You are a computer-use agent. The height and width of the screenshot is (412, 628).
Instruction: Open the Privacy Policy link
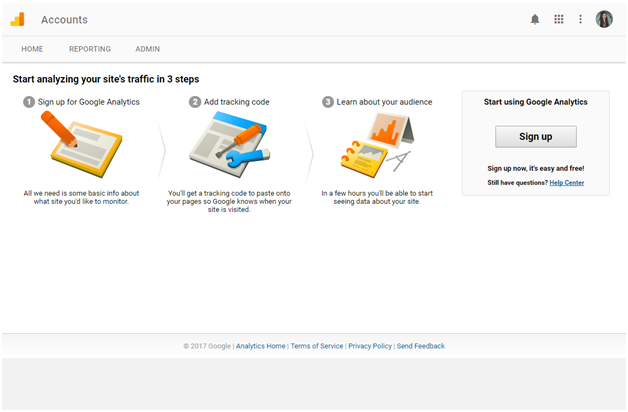click(370, 346)
